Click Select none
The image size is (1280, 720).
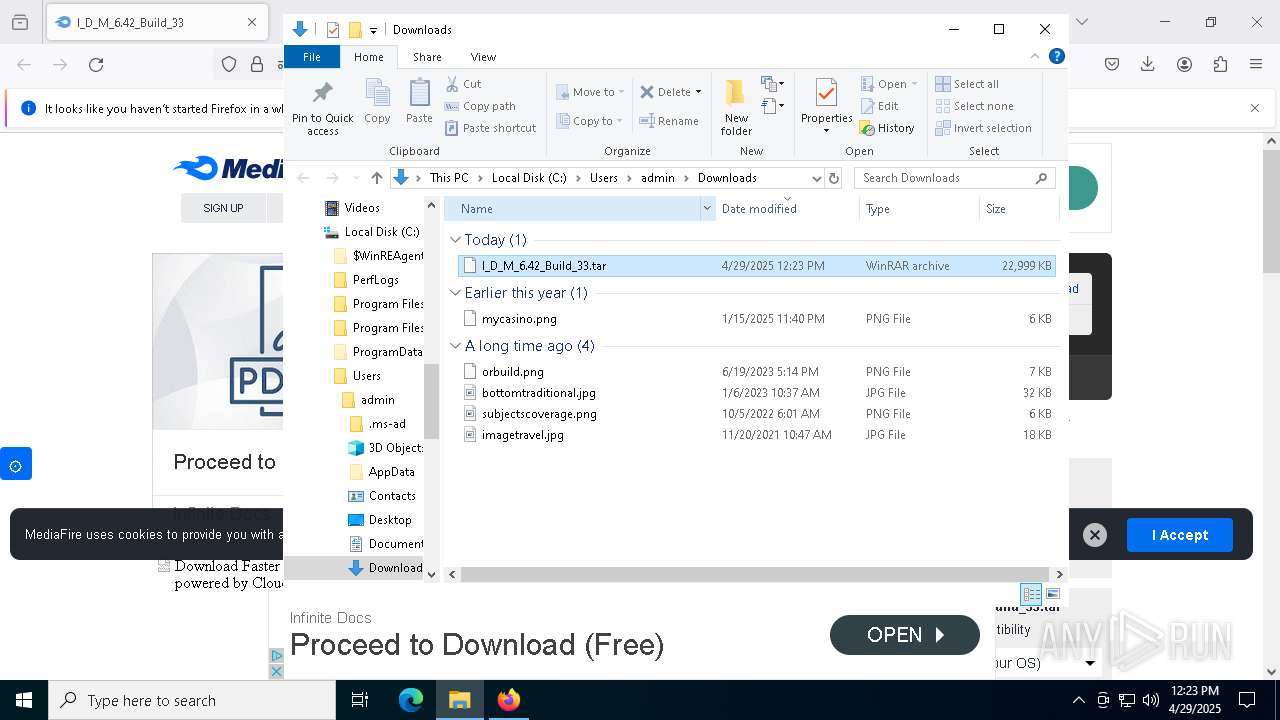pos(974,106)
